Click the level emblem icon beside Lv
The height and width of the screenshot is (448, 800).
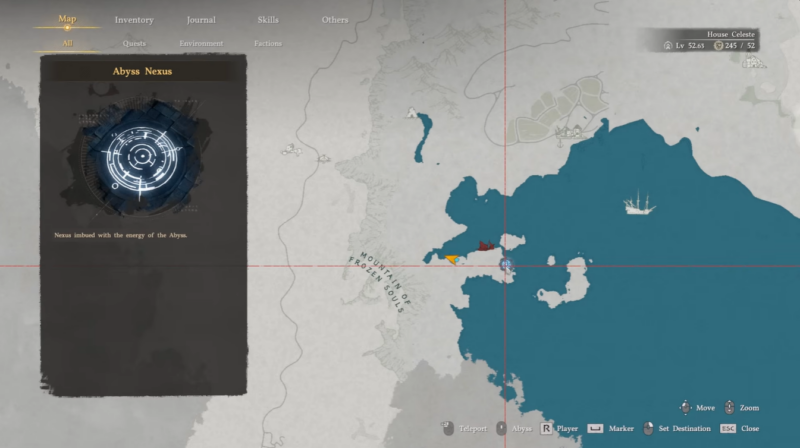668,45
